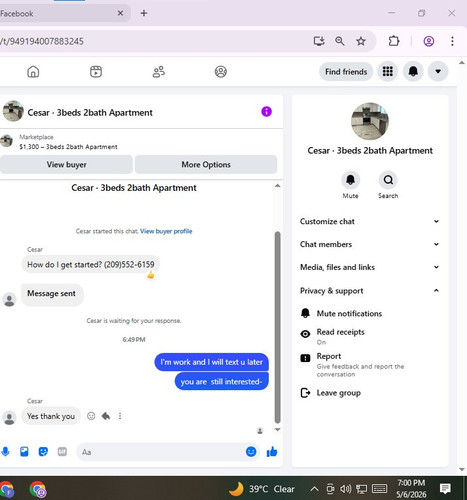Click the chat header apartment avatar
Image resolution: width=467 pixels, height=500 pixels.
(13, 111)
